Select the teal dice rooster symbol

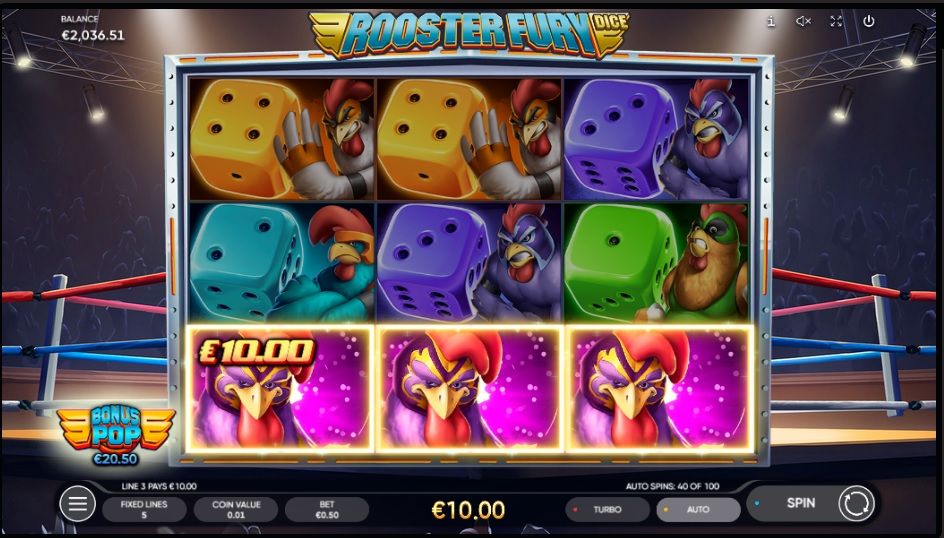pyautogui.click(x=282, y=262)
